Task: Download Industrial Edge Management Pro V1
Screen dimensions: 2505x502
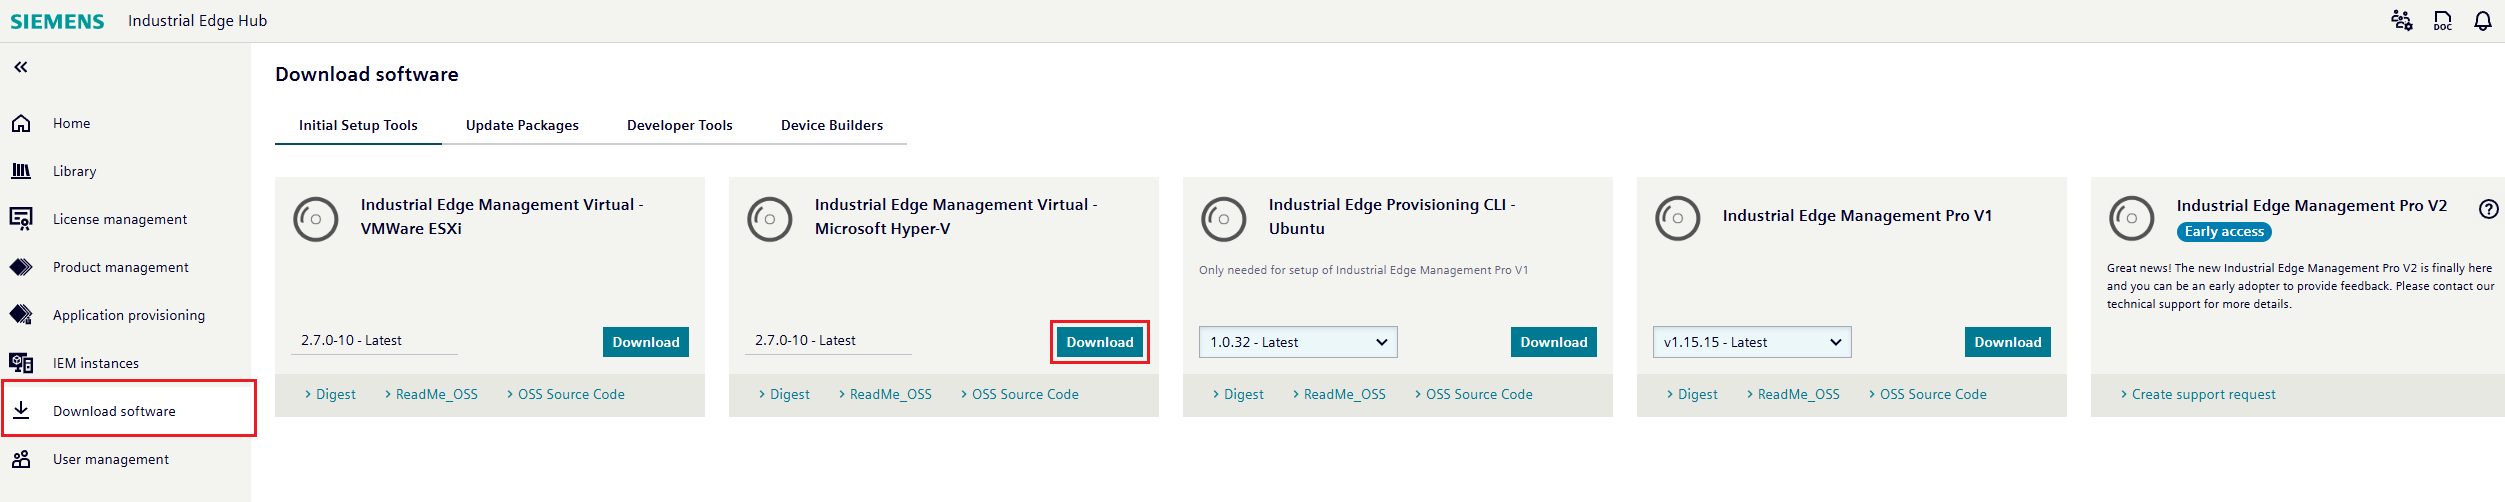Action: [2007, 342]
